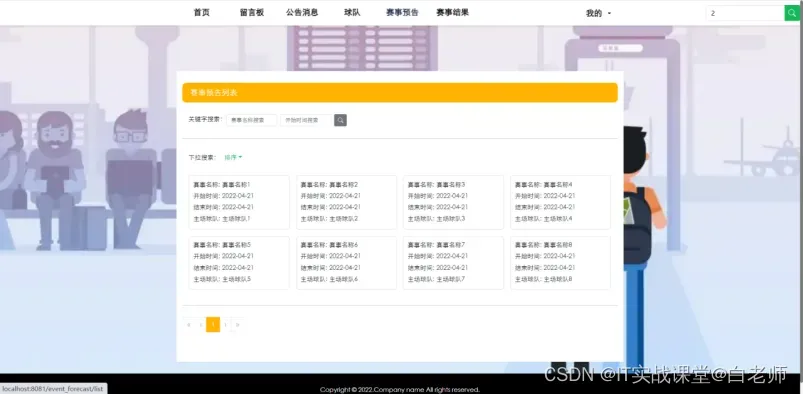The width and height of the screenshot is (803, 394).
Task: Open the 赛事名称6 event card
Action: [346, 262]
